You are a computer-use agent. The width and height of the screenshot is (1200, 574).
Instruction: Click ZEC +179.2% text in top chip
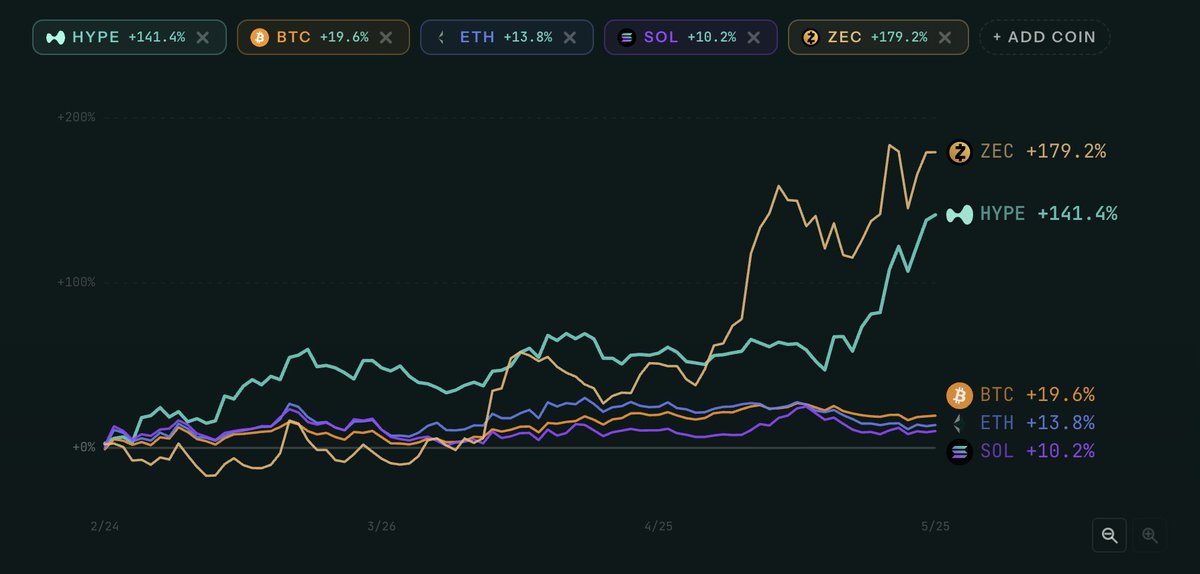pyautogui.click(x=877, y=37)
